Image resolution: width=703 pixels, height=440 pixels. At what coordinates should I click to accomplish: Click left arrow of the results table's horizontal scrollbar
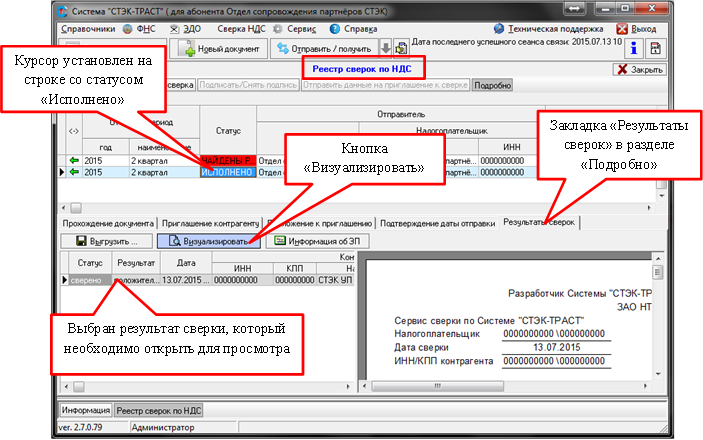click(66, 387)
